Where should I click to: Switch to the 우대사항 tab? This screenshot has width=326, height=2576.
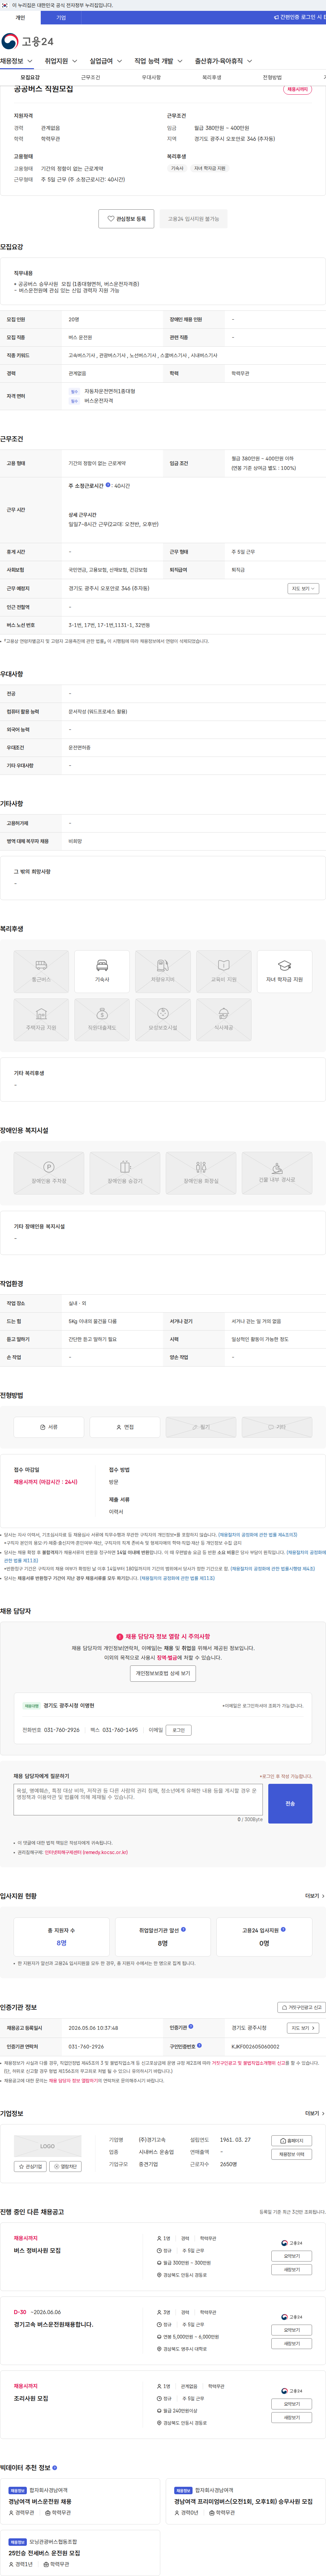(x=151, y=77)
